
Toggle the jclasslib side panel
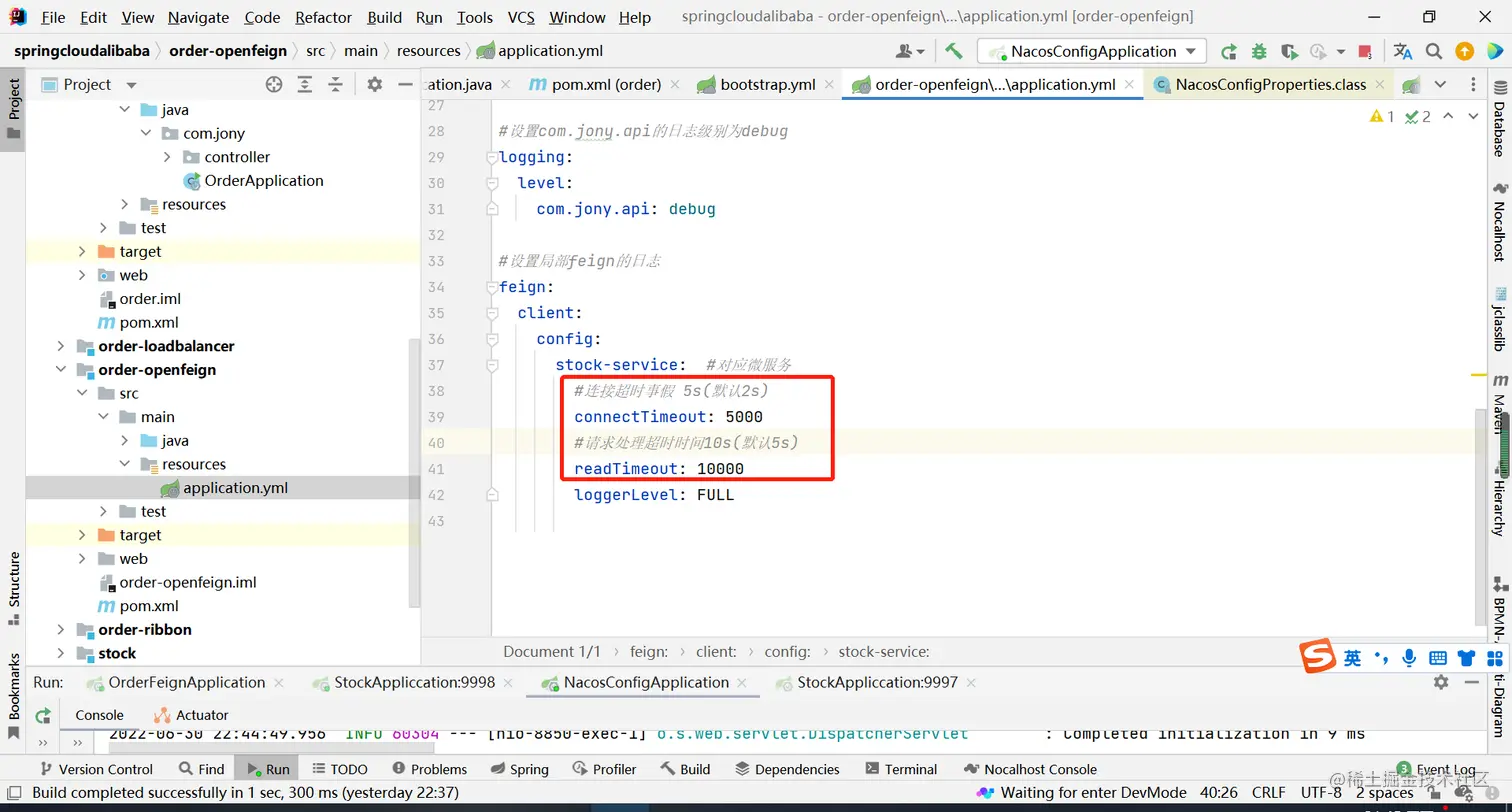[1499, 320]
